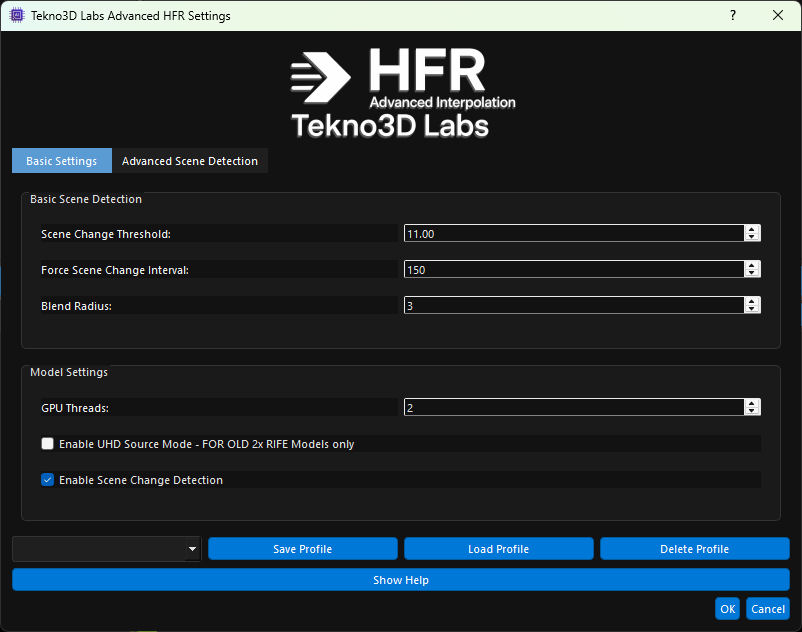Click the question mark help button
Viewport: 802px width, 632px height.
[x=733, y=15]
